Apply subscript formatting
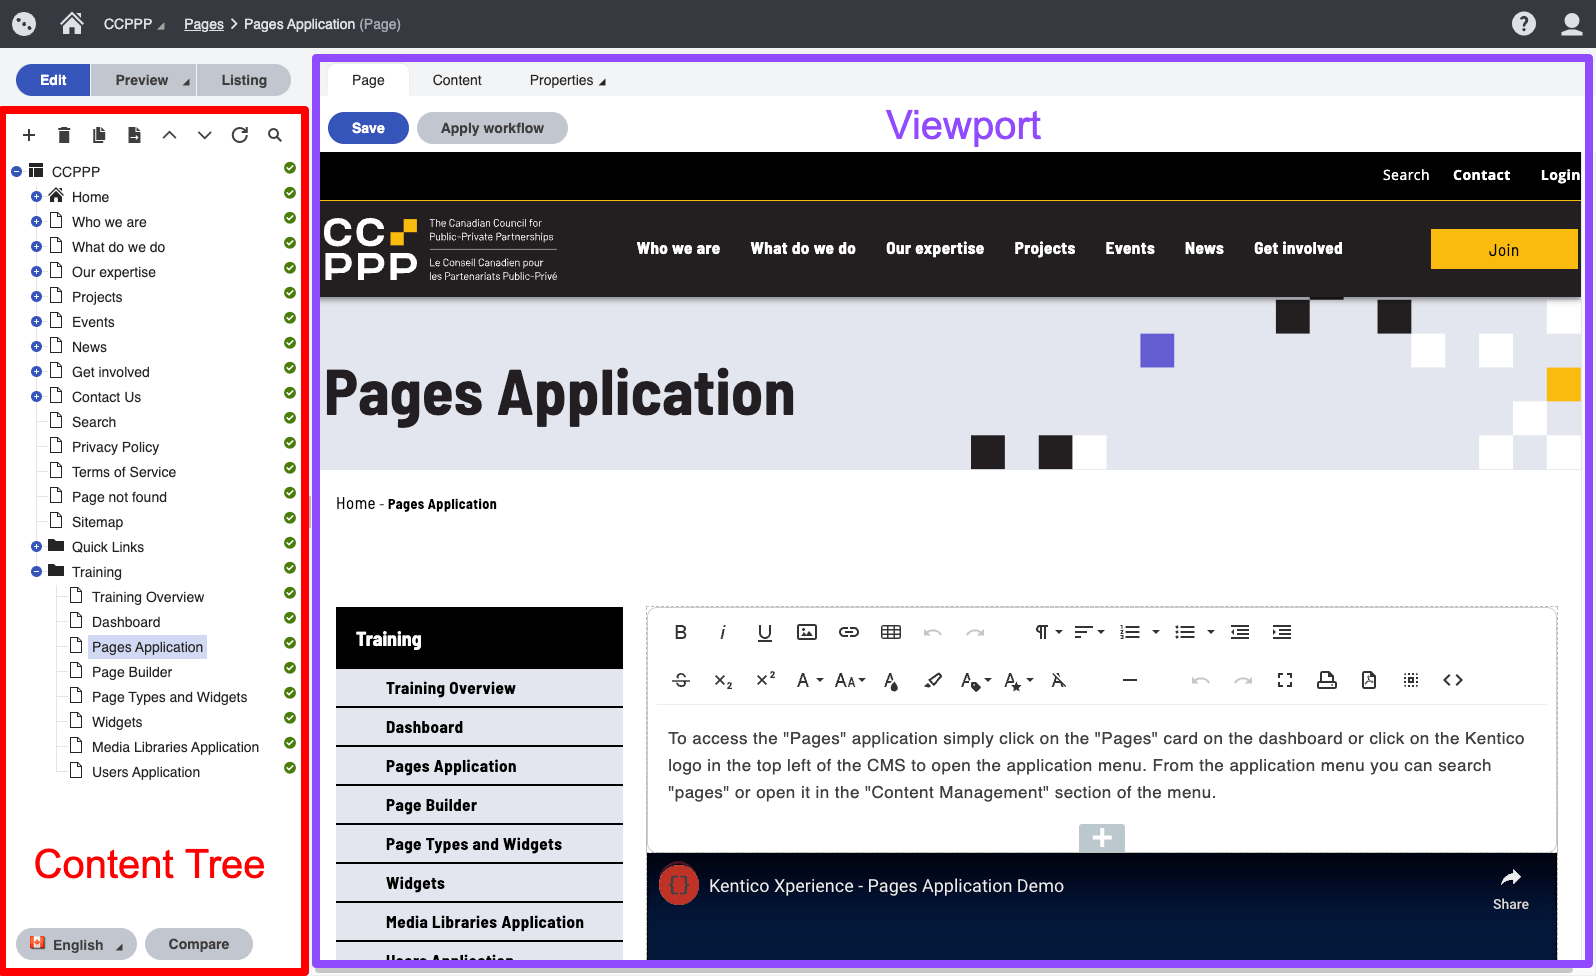1596x976 pixels. click(723, 680)
